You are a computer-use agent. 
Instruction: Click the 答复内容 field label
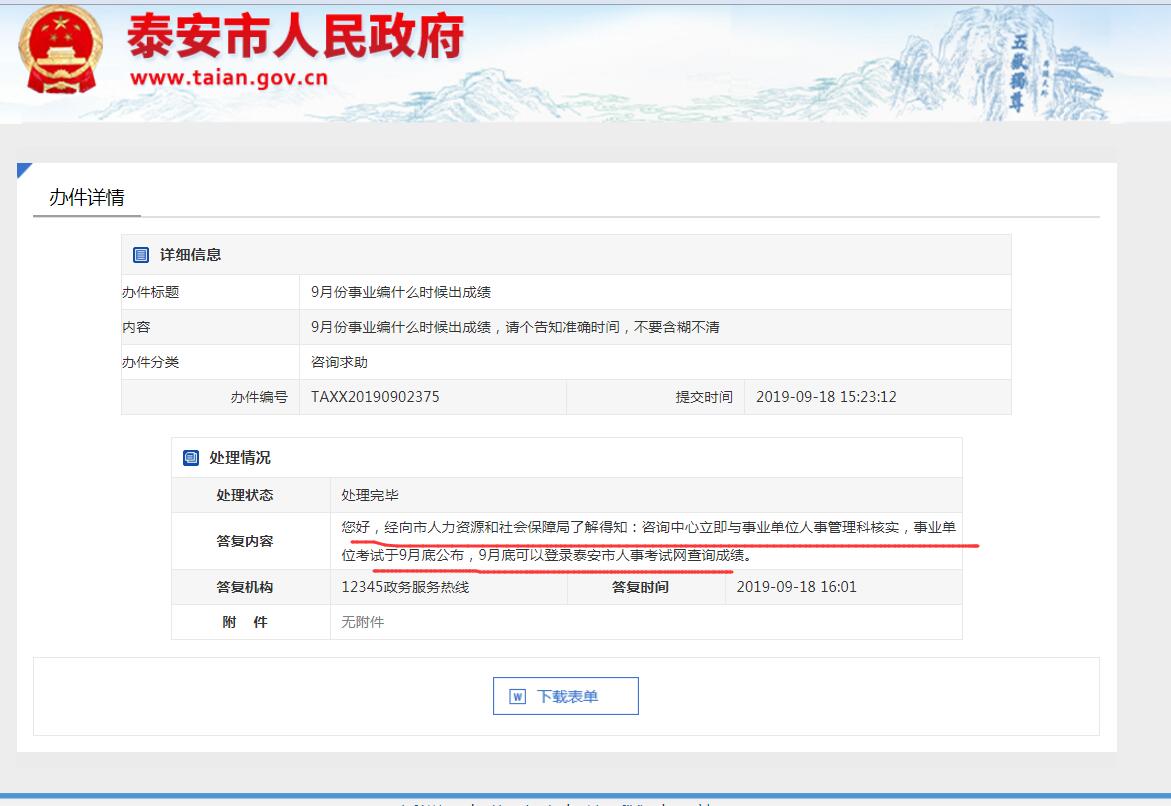point(245,541)
